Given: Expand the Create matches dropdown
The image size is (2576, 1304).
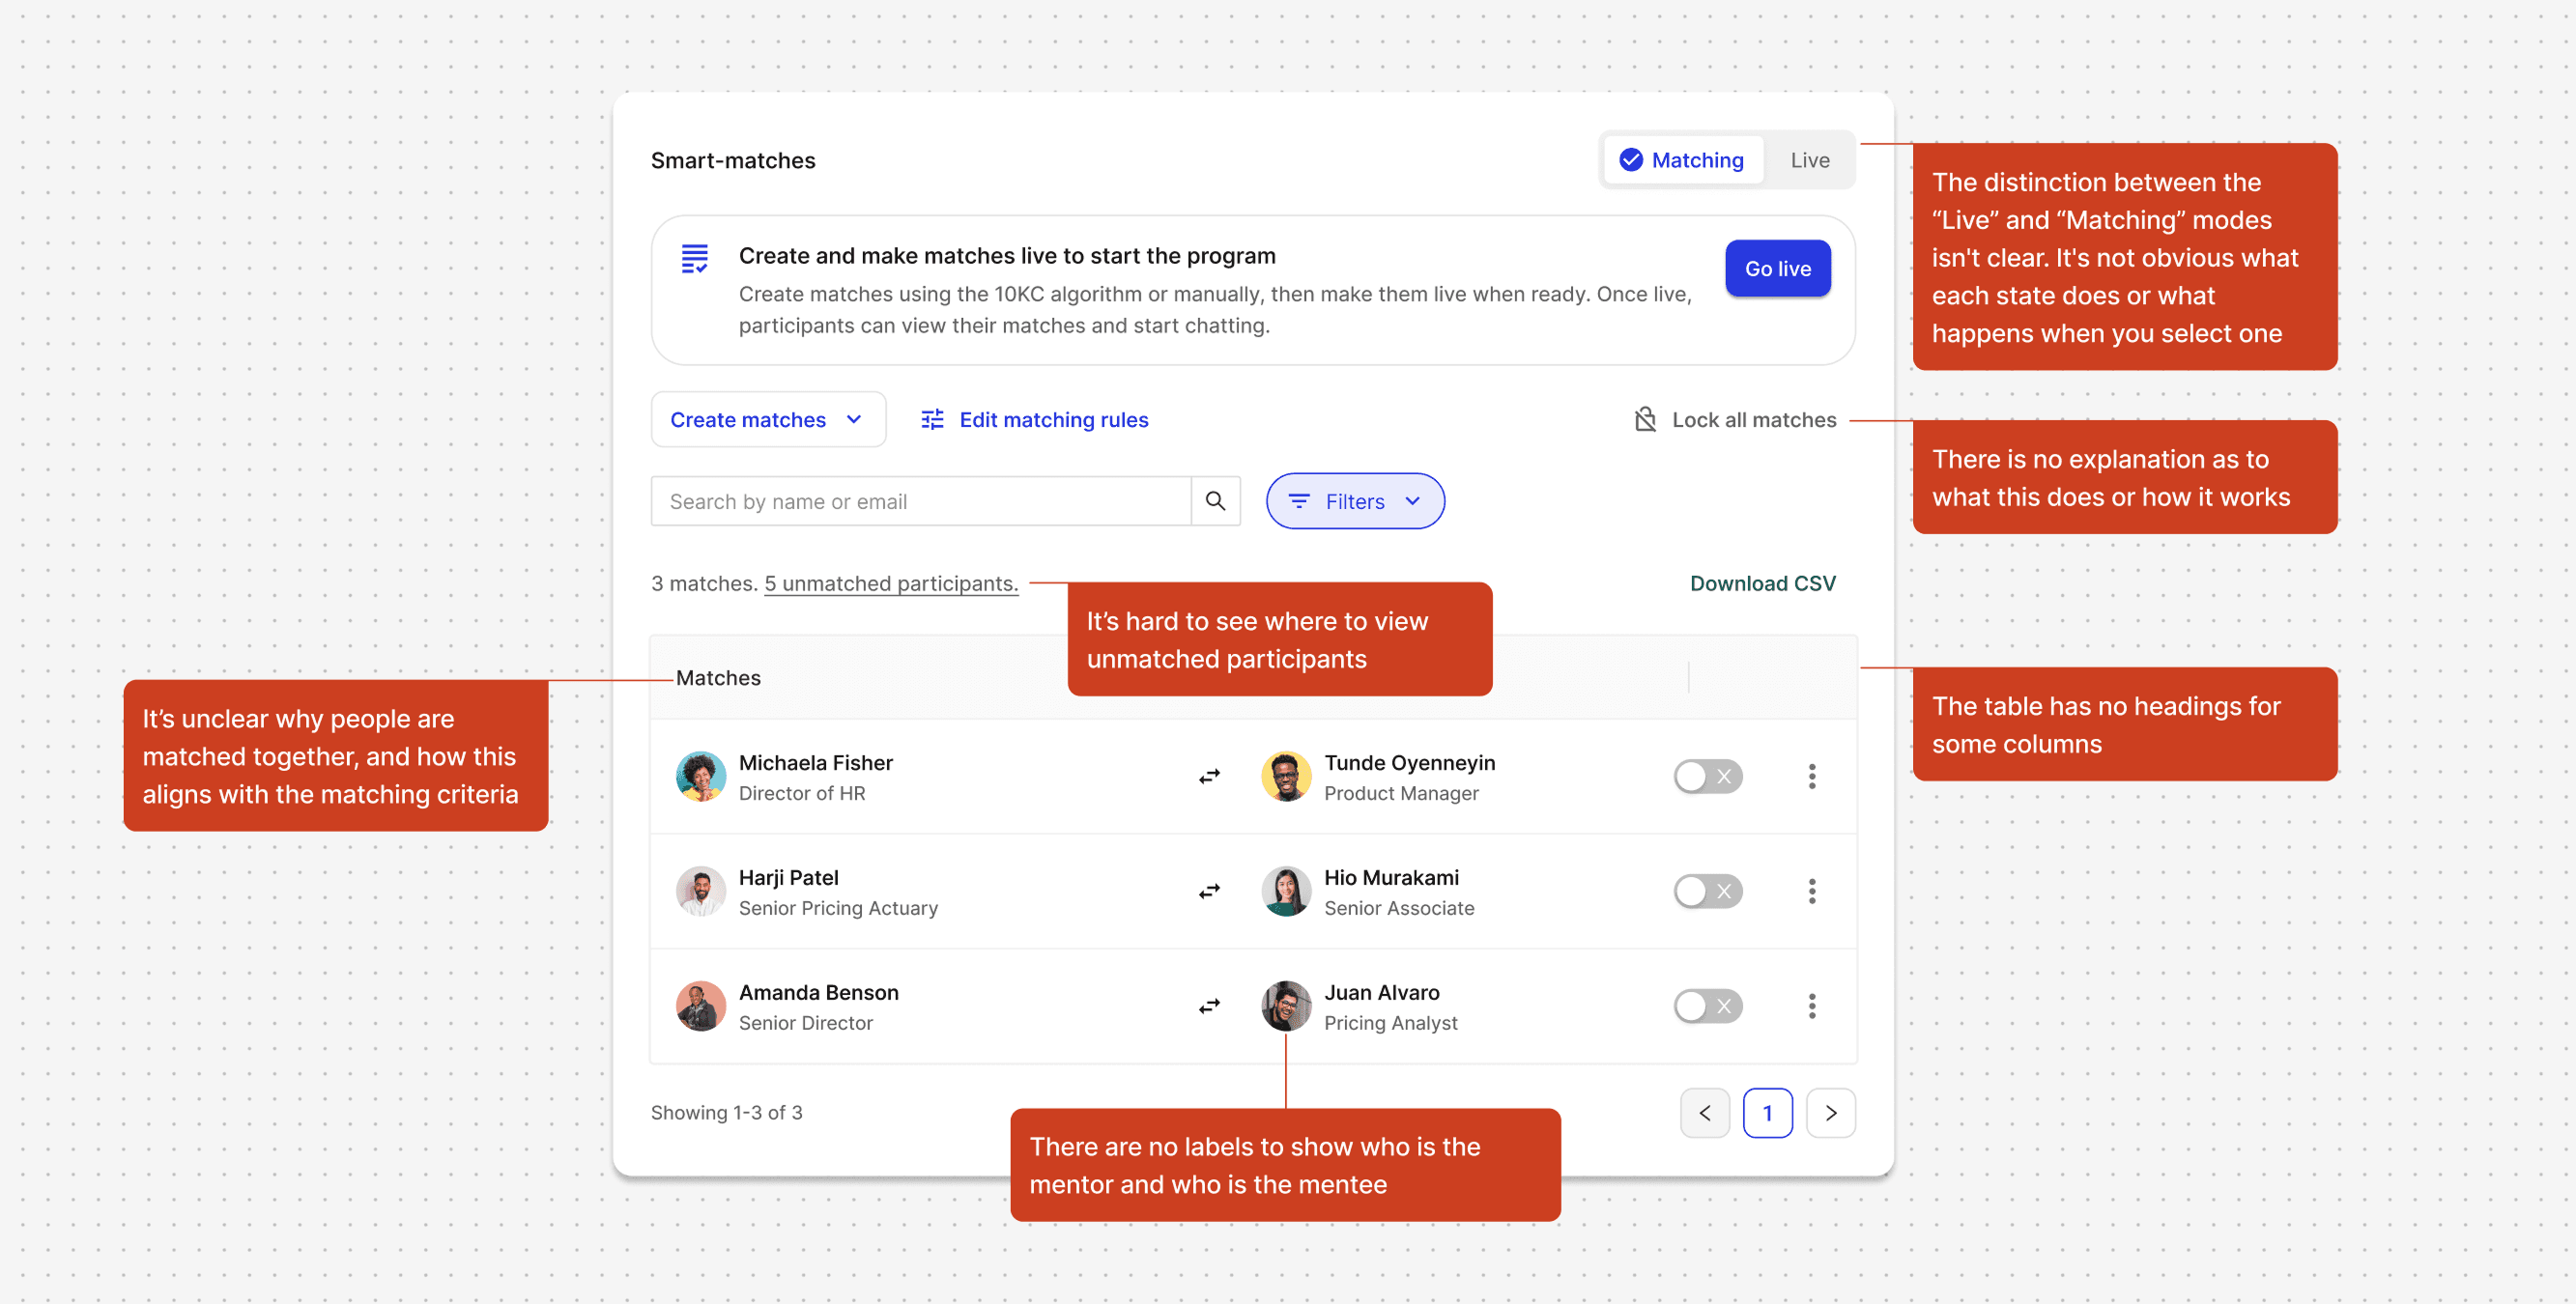Looking at the screenshot, I should [x=767, y=420].
